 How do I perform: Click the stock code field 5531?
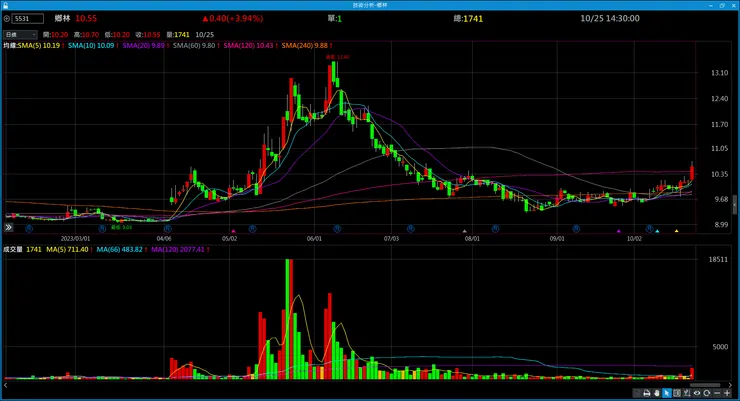pos(27,19)
